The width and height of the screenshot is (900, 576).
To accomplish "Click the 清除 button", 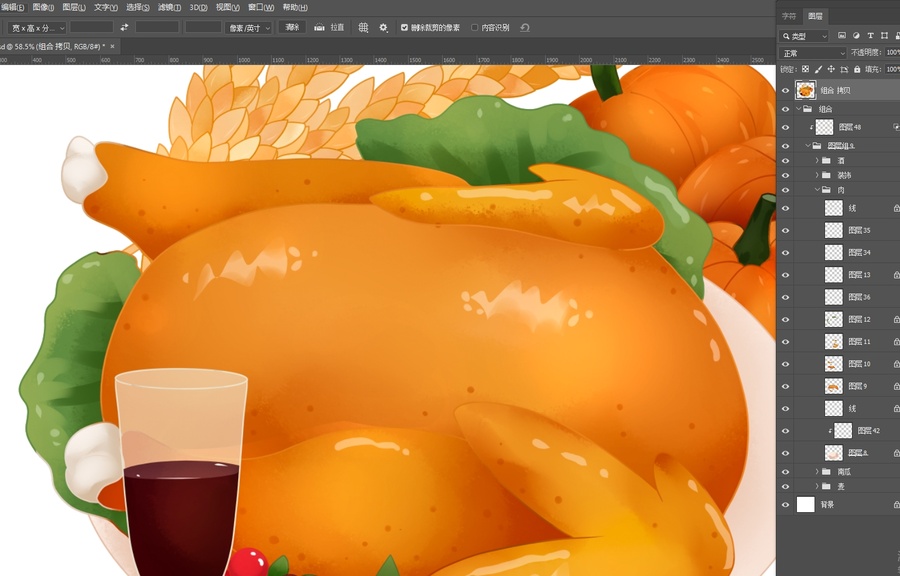I will coord(292,28).
